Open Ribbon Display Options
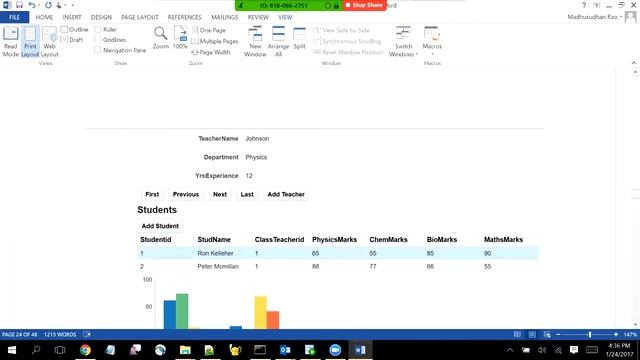 click(597, 5)
